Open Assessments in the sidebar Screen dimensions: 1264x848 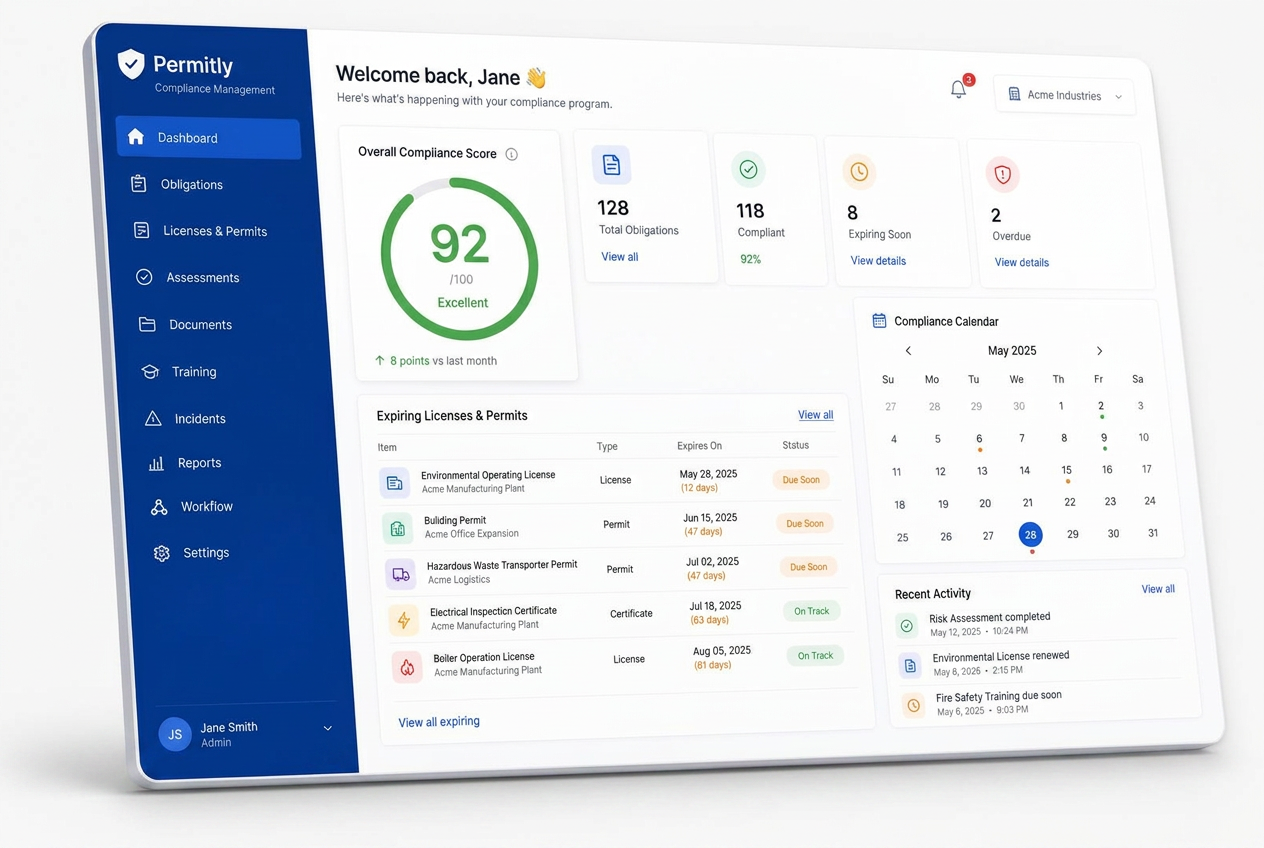click(188, 277)
